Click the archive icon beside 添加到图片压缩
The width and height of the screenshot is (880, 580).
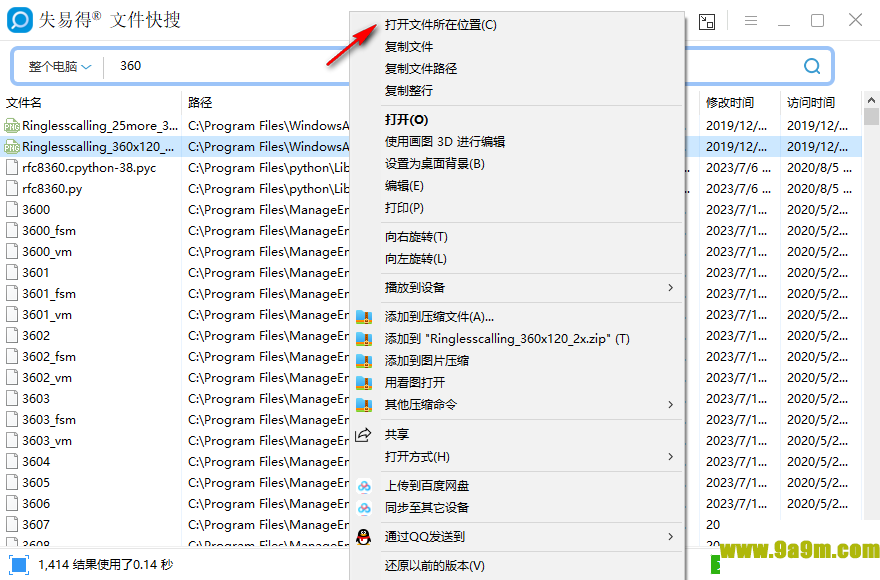click(x=364, y=361)
